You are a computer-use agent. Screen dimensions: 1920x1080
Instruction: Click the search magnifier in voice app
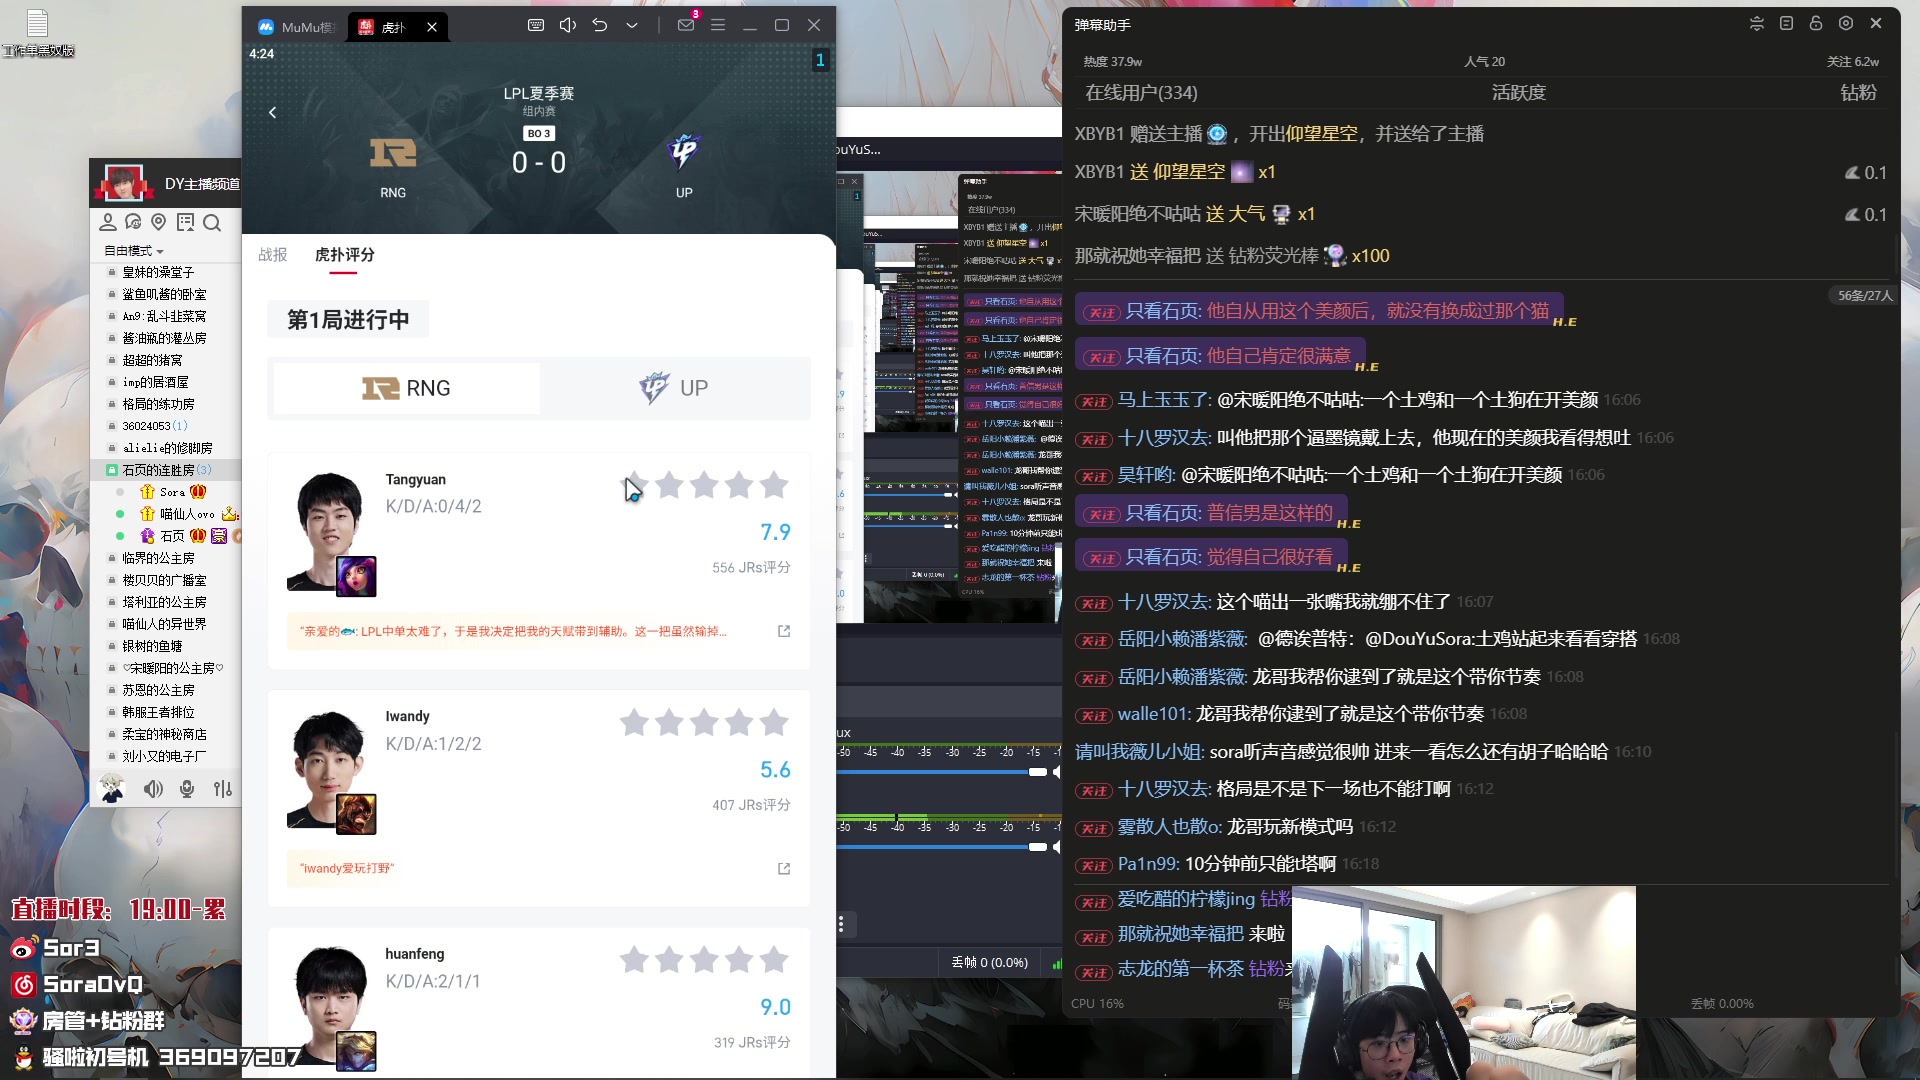[x=212, y=222]
